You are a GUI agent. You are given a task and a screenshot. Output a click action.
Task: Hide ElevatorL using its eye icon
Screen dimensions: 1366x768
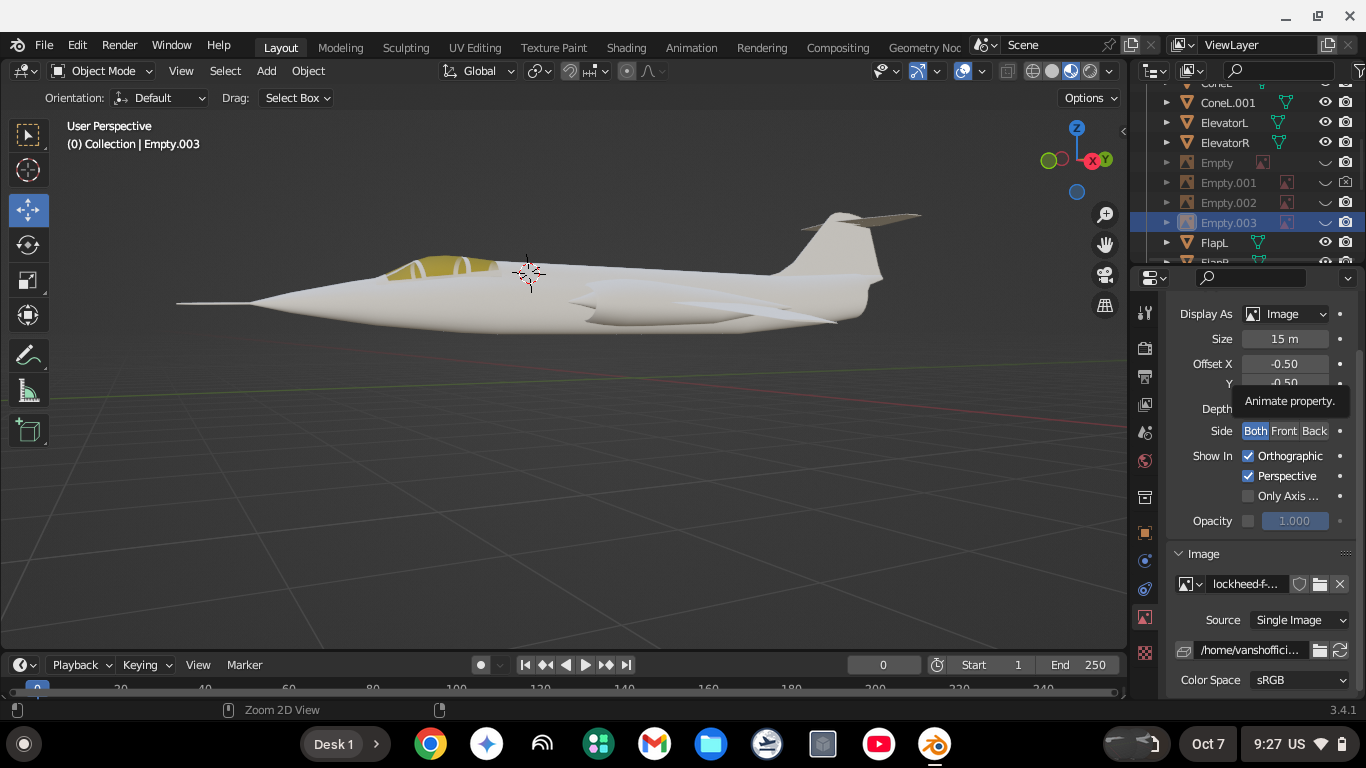(1325, 122)
